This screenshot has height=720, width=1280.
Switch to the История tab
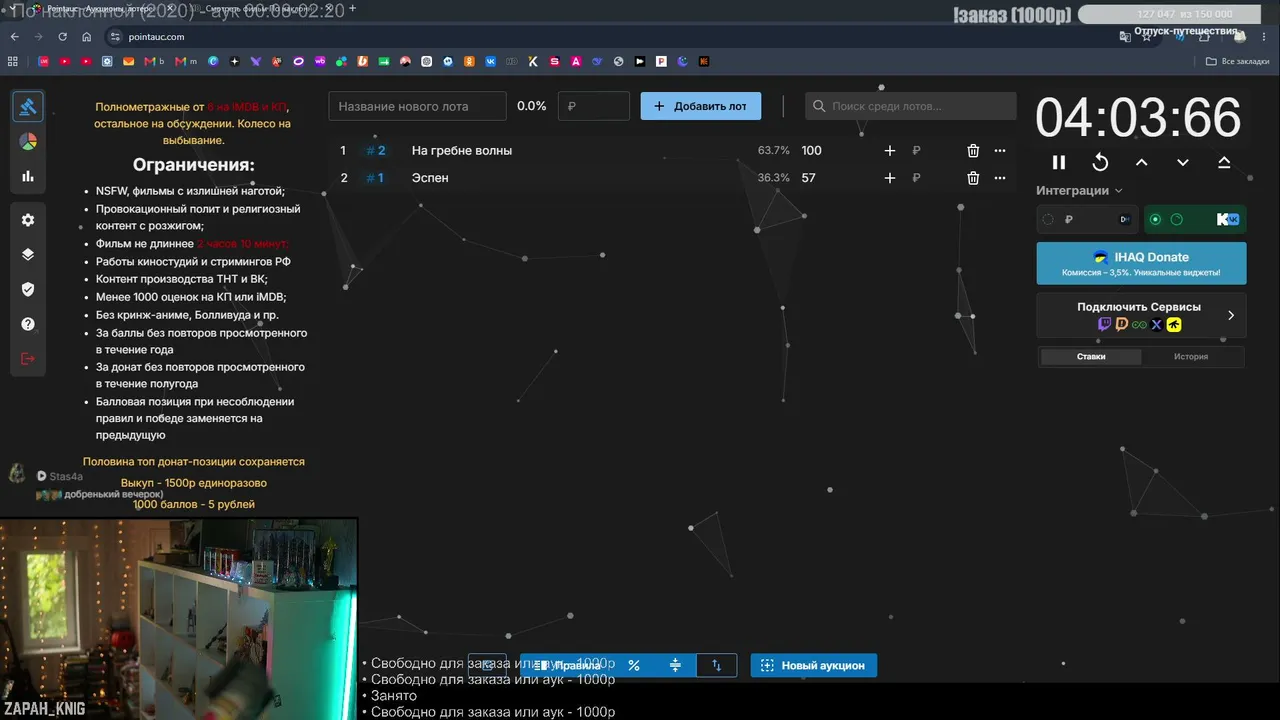1191,356
